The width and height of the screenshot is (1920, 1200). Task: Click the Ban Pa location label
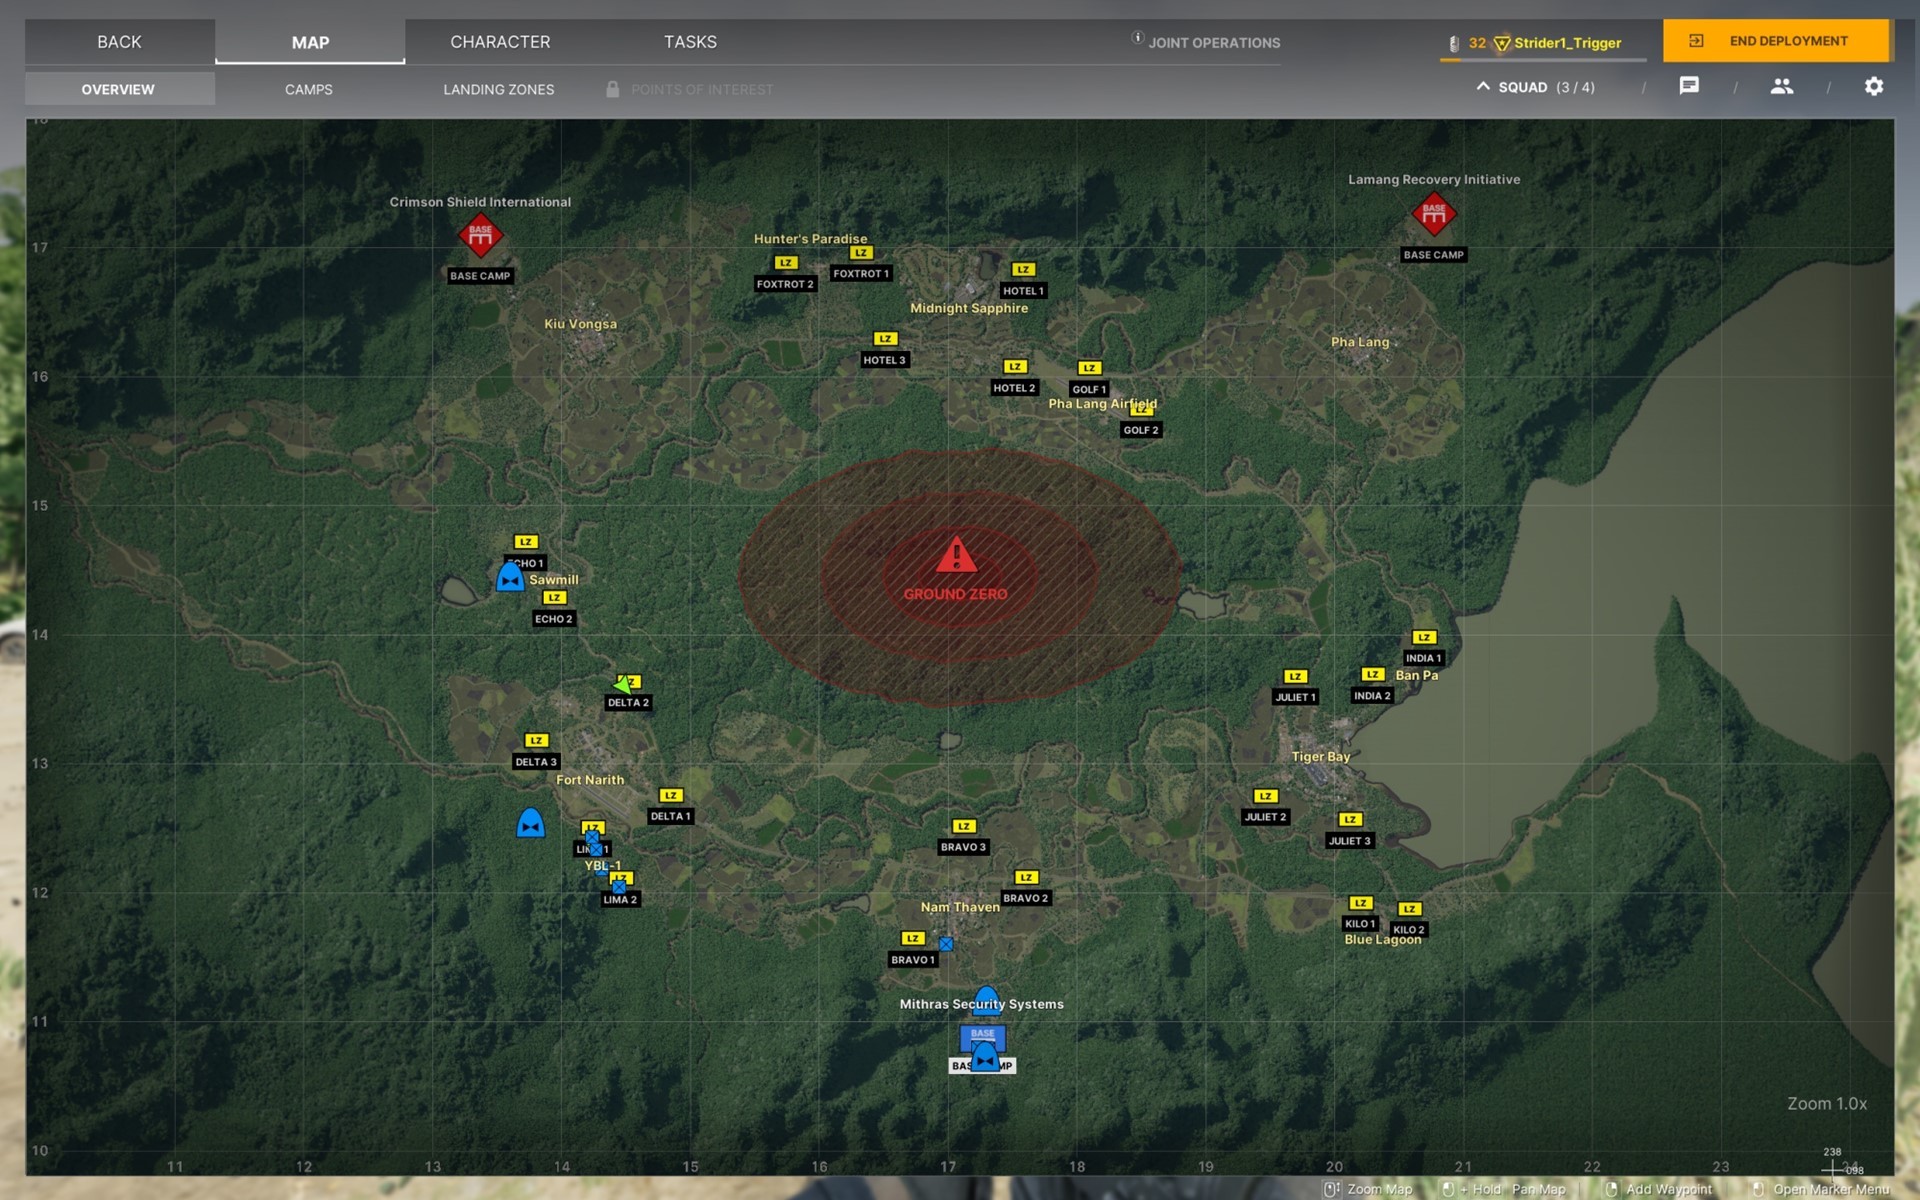pos(1417,676)
